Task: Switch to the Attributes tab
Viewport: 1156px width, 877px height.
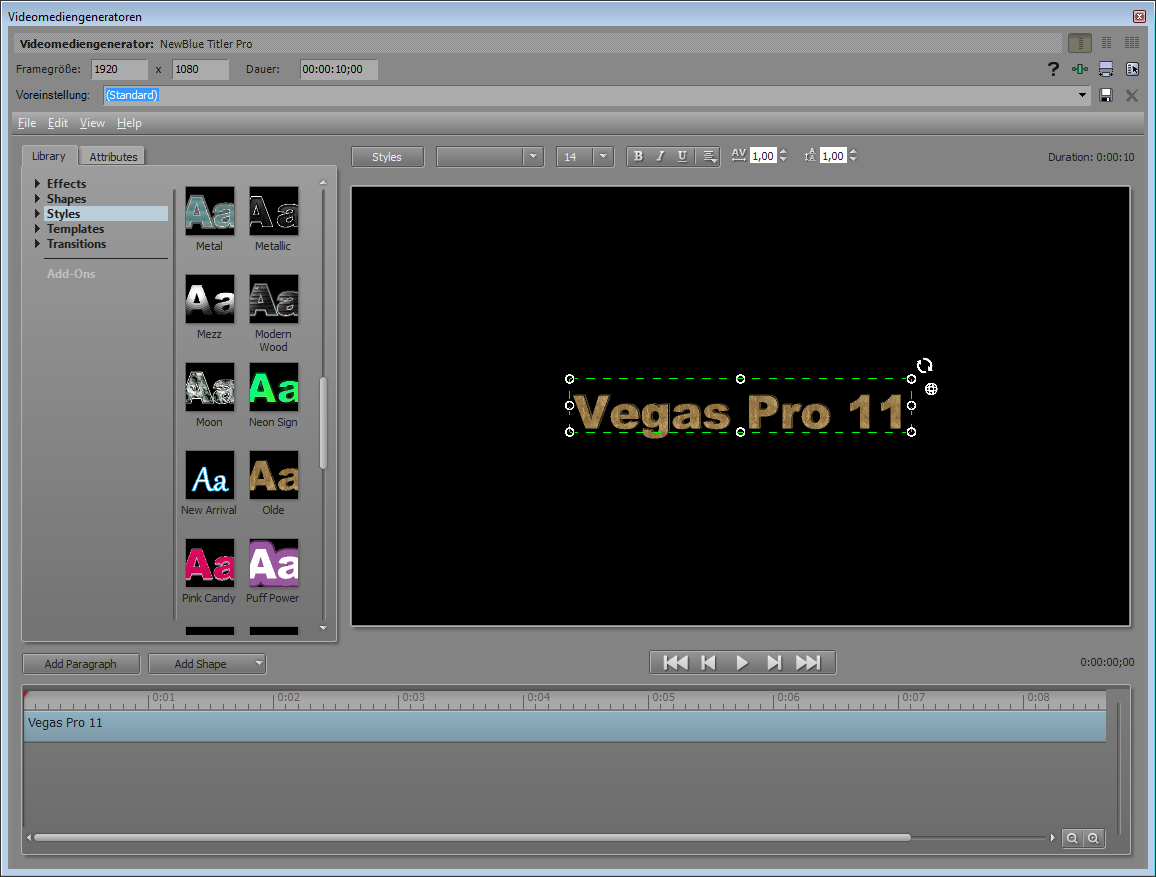Action: tap(113, 157)
